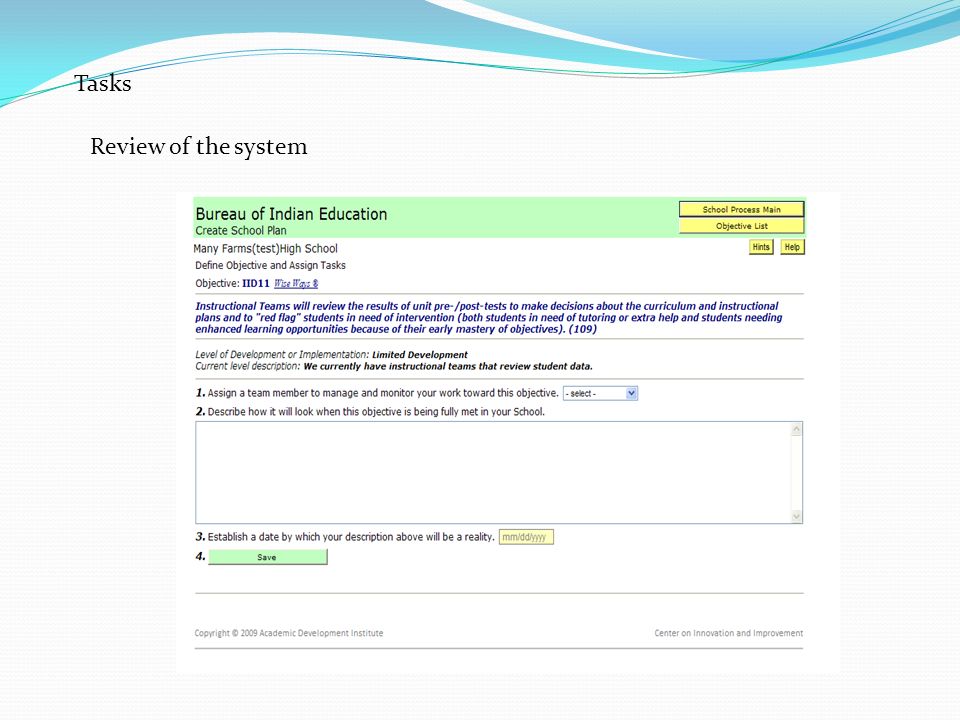
Task: Click the School Process Main button
Action: coord(741,209)
